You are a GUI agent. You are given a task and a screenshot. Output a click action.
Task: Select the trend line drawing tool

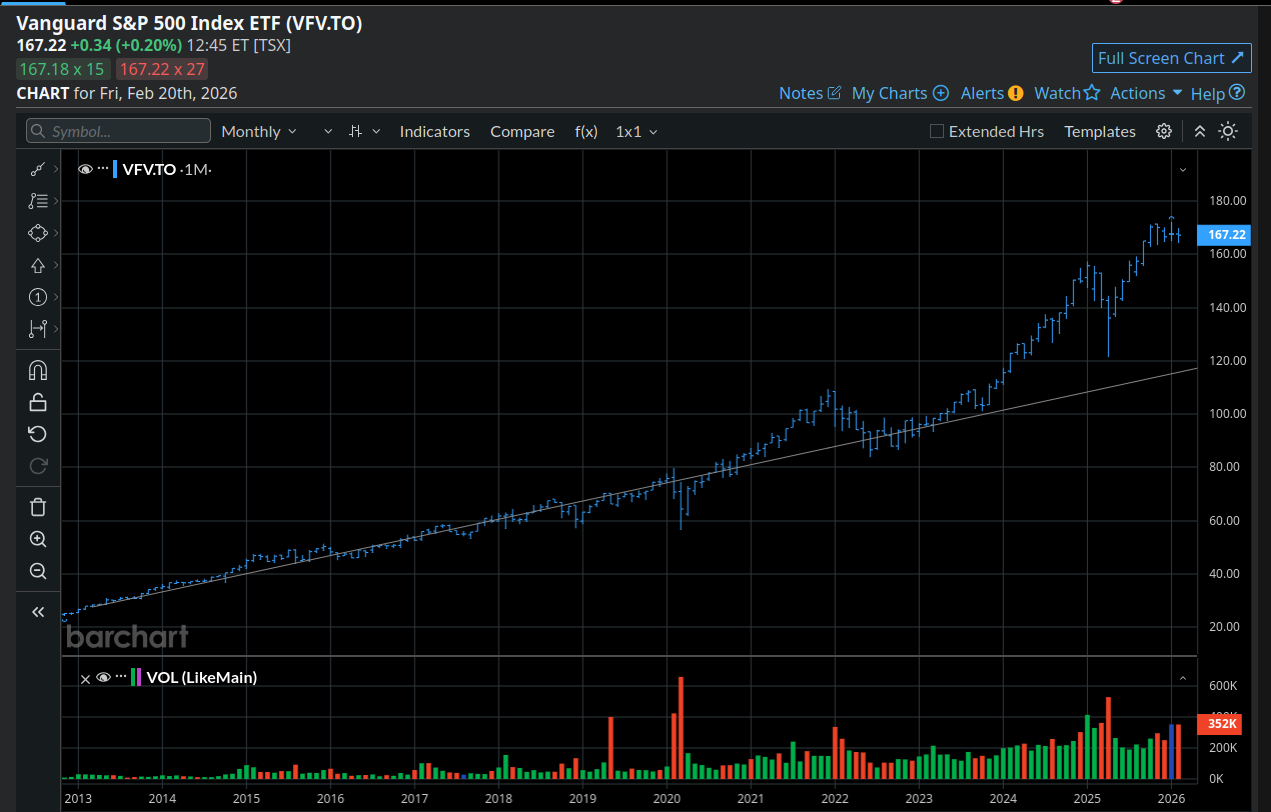38,169
